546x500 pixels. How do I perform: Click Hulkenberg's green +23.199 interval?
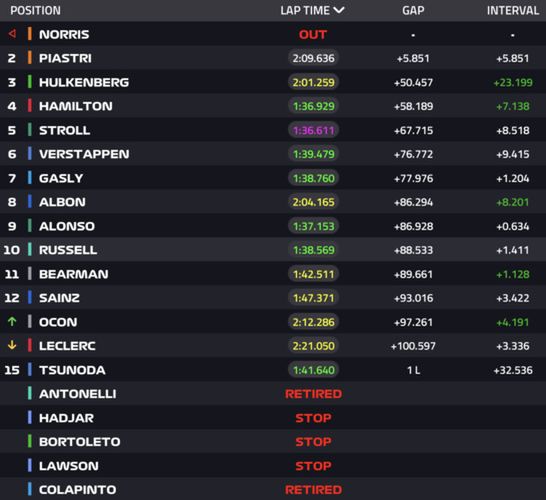coord(513,83)
